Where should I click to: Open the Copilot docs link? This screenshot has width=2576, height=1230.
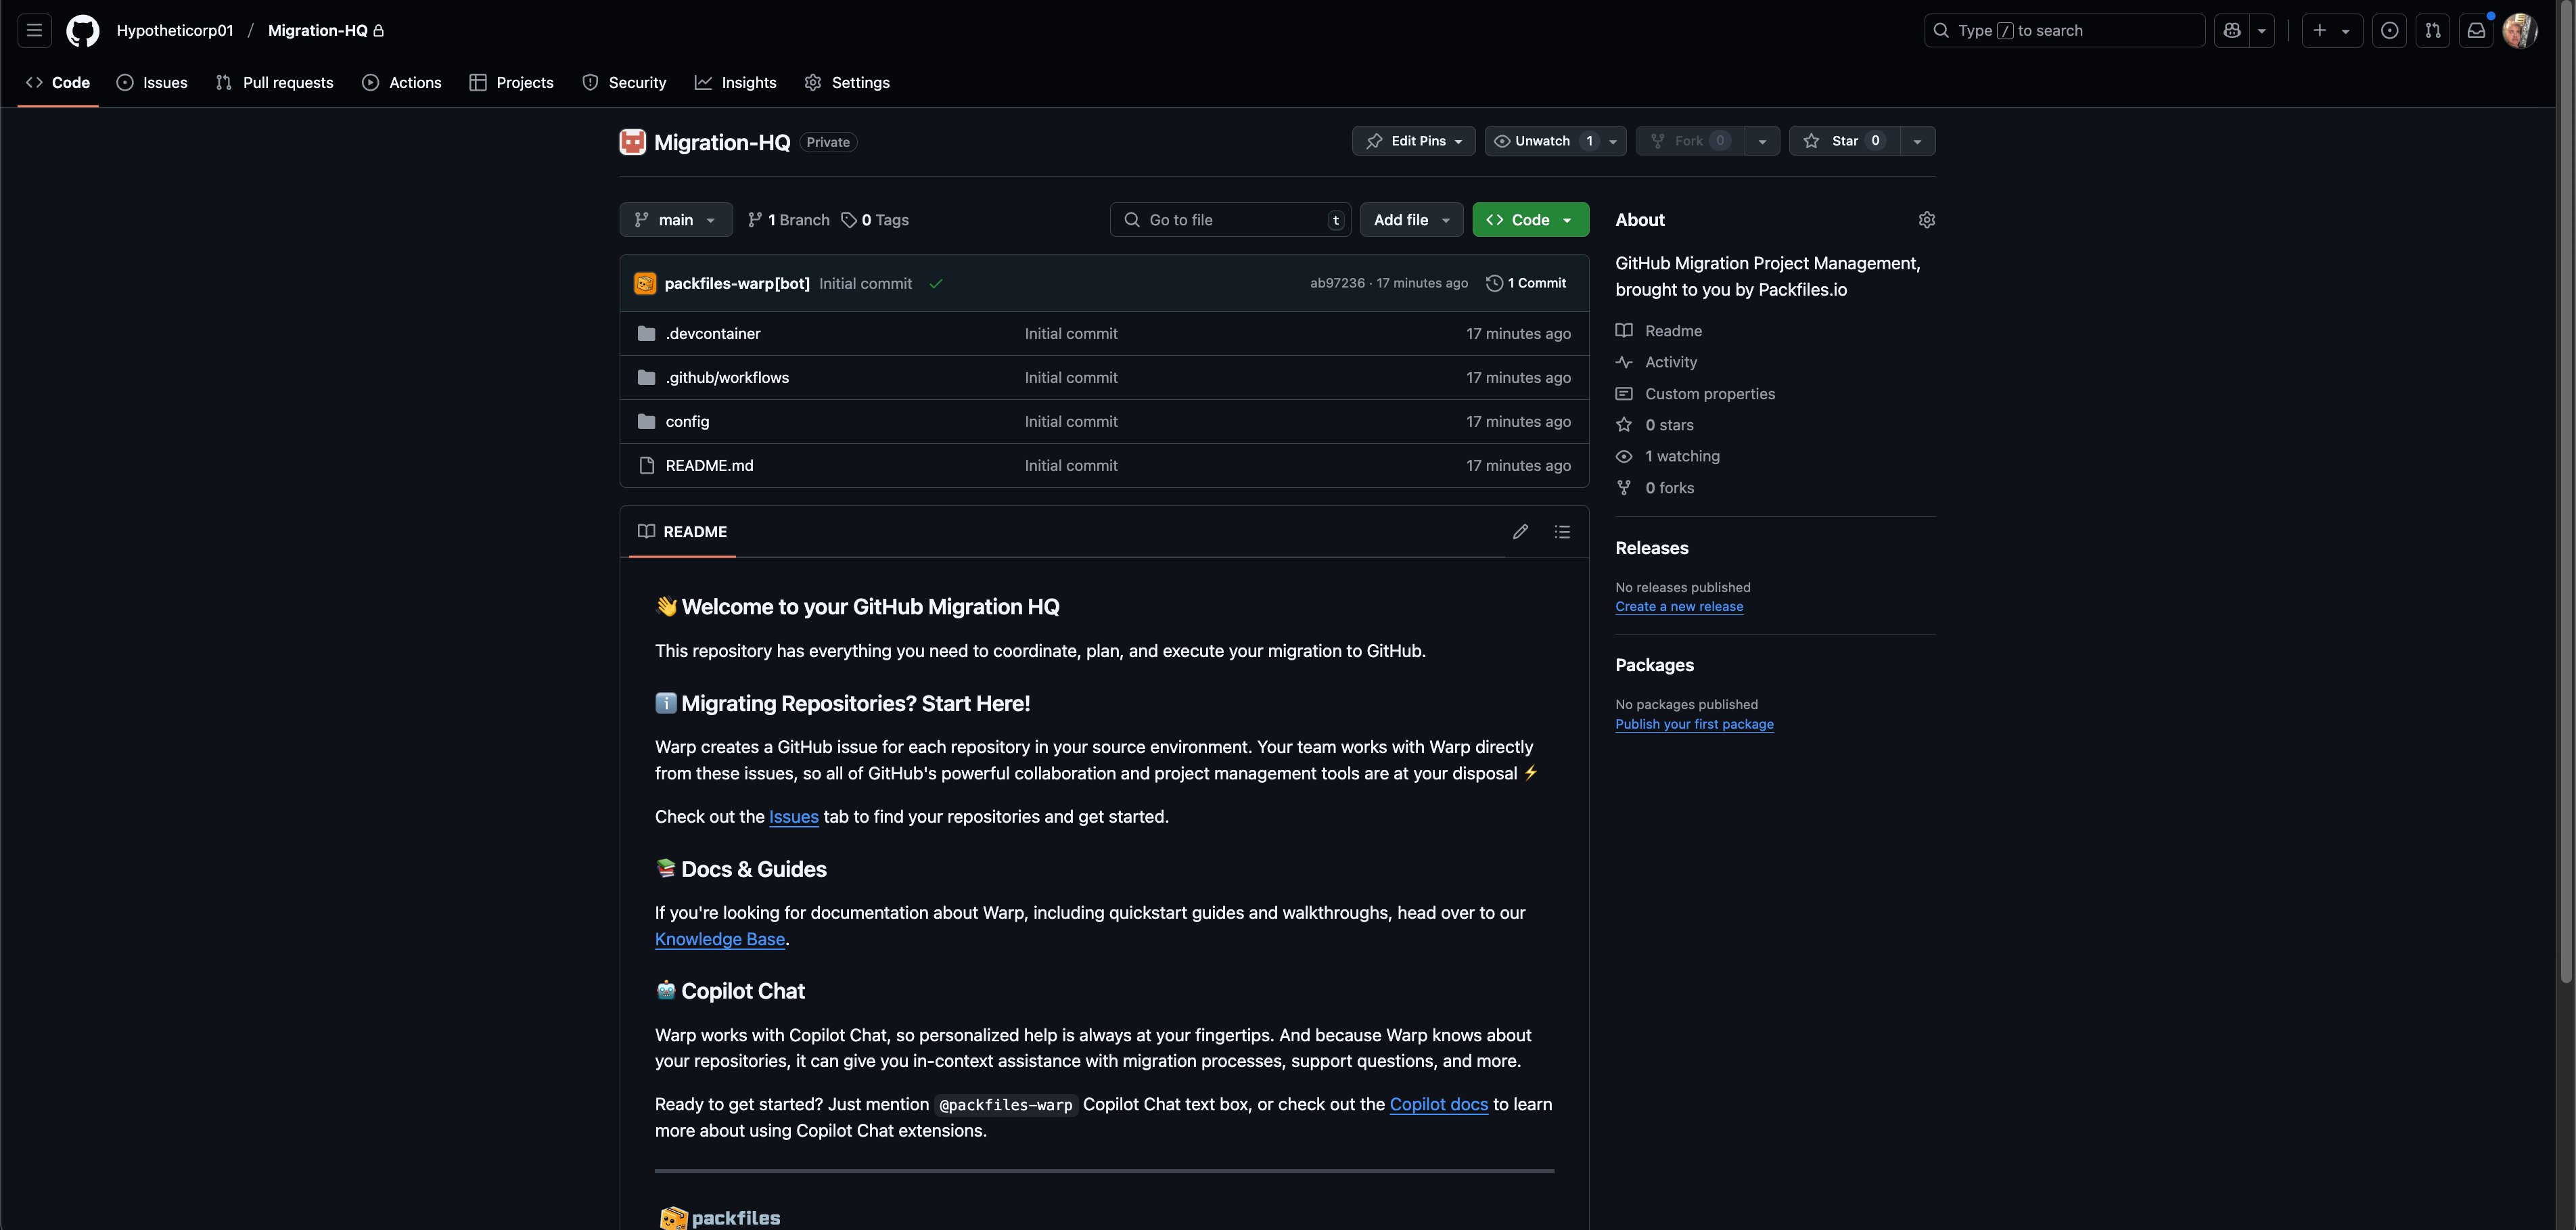click(x=1439, y=1105)
